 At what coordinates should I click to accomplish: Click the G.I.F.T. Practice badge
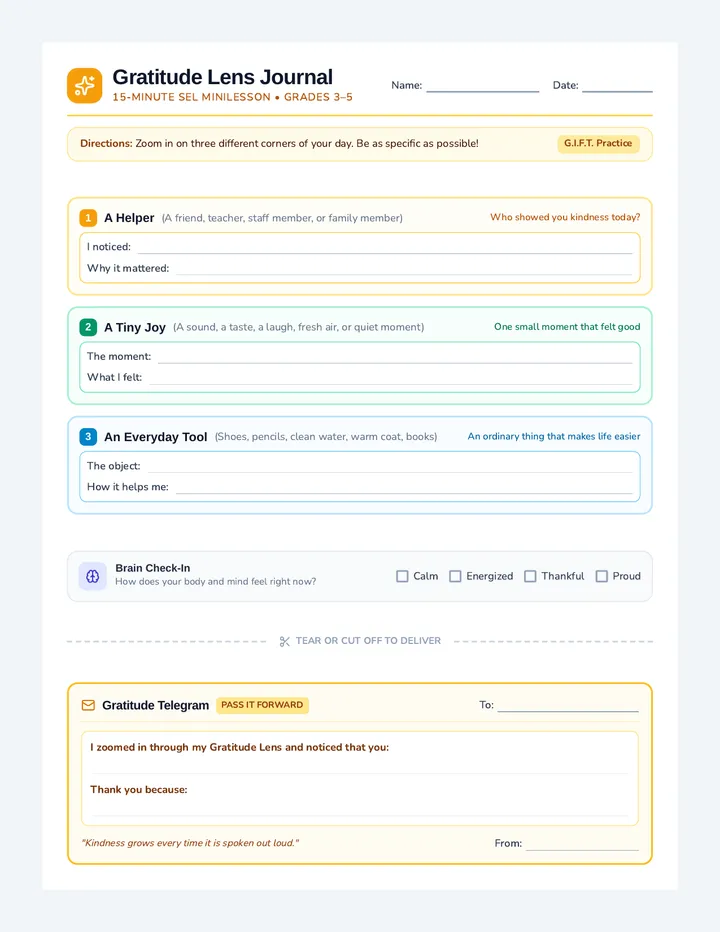click(598, 143)
